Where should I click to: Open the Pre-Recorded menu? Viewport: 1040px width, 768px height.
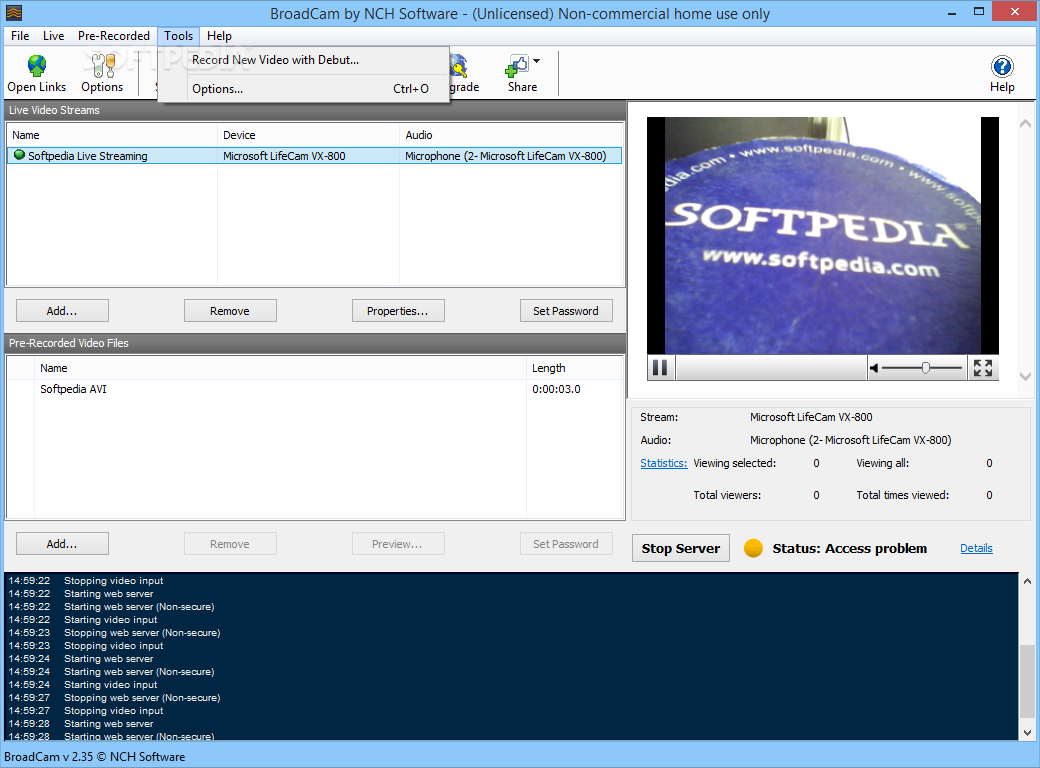(113, 36)
